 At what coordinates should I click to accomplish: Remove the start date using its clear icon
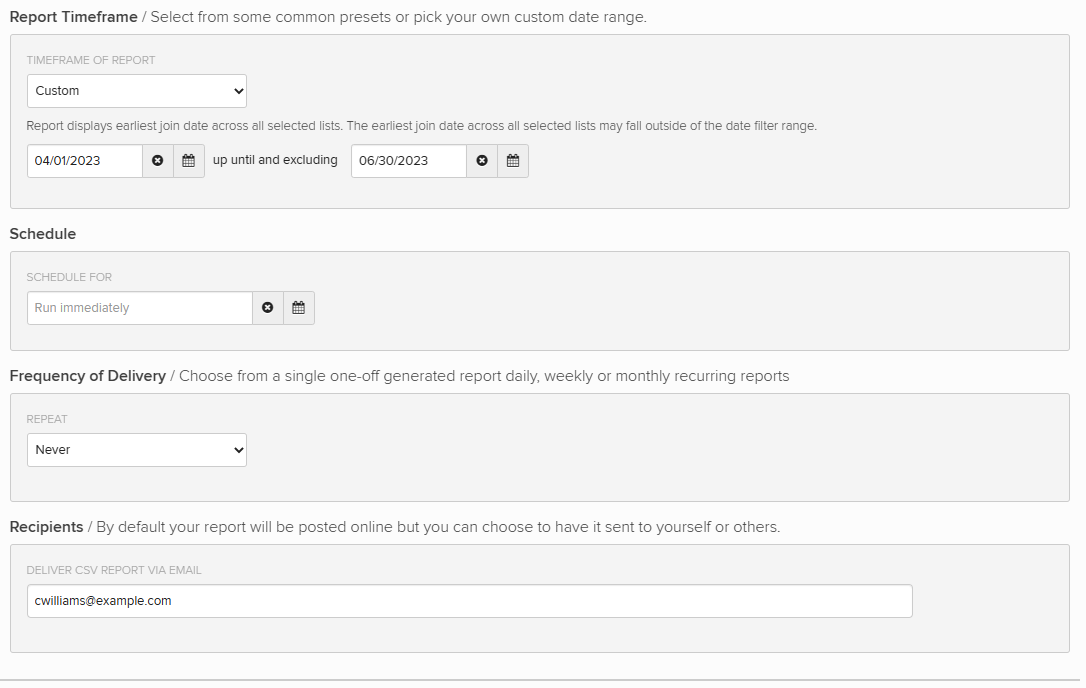[x=159, y=160]
